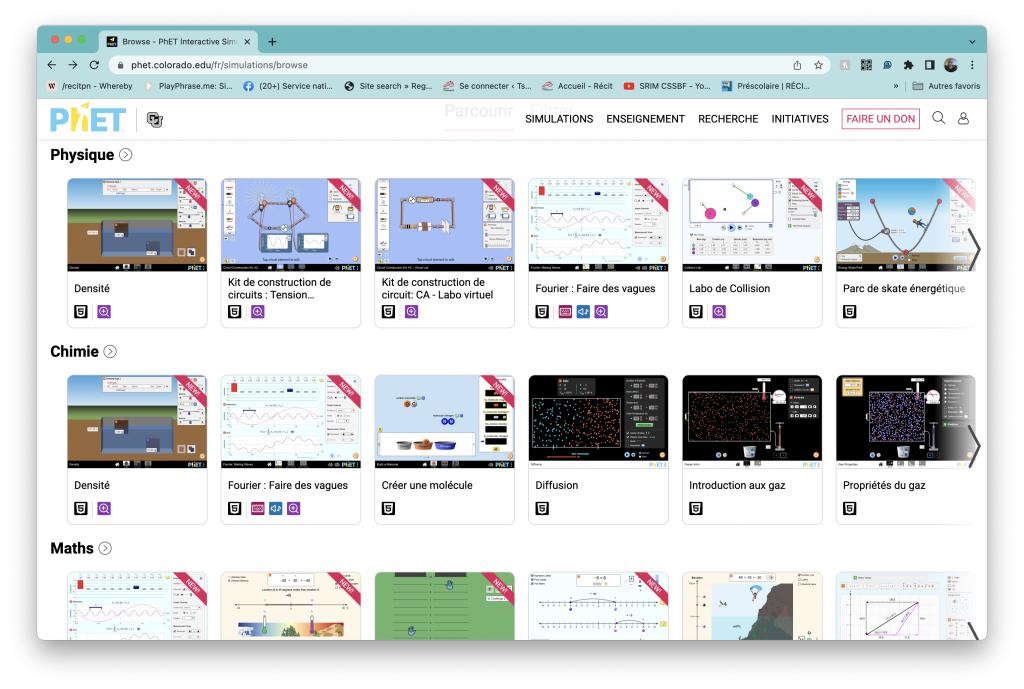Bookmark this page with the star icon
This screenshot has width=1024, height=689.
pyautogui.click(x=818, y=65)
